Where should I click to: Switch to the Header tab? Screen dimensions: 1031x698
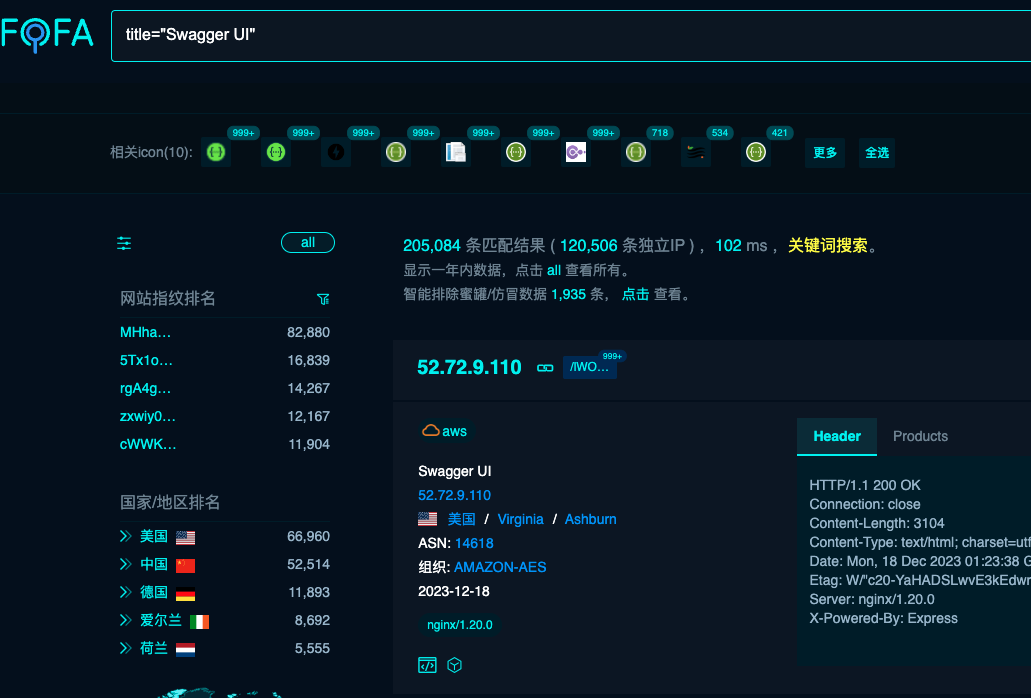[x=837, y=436]
